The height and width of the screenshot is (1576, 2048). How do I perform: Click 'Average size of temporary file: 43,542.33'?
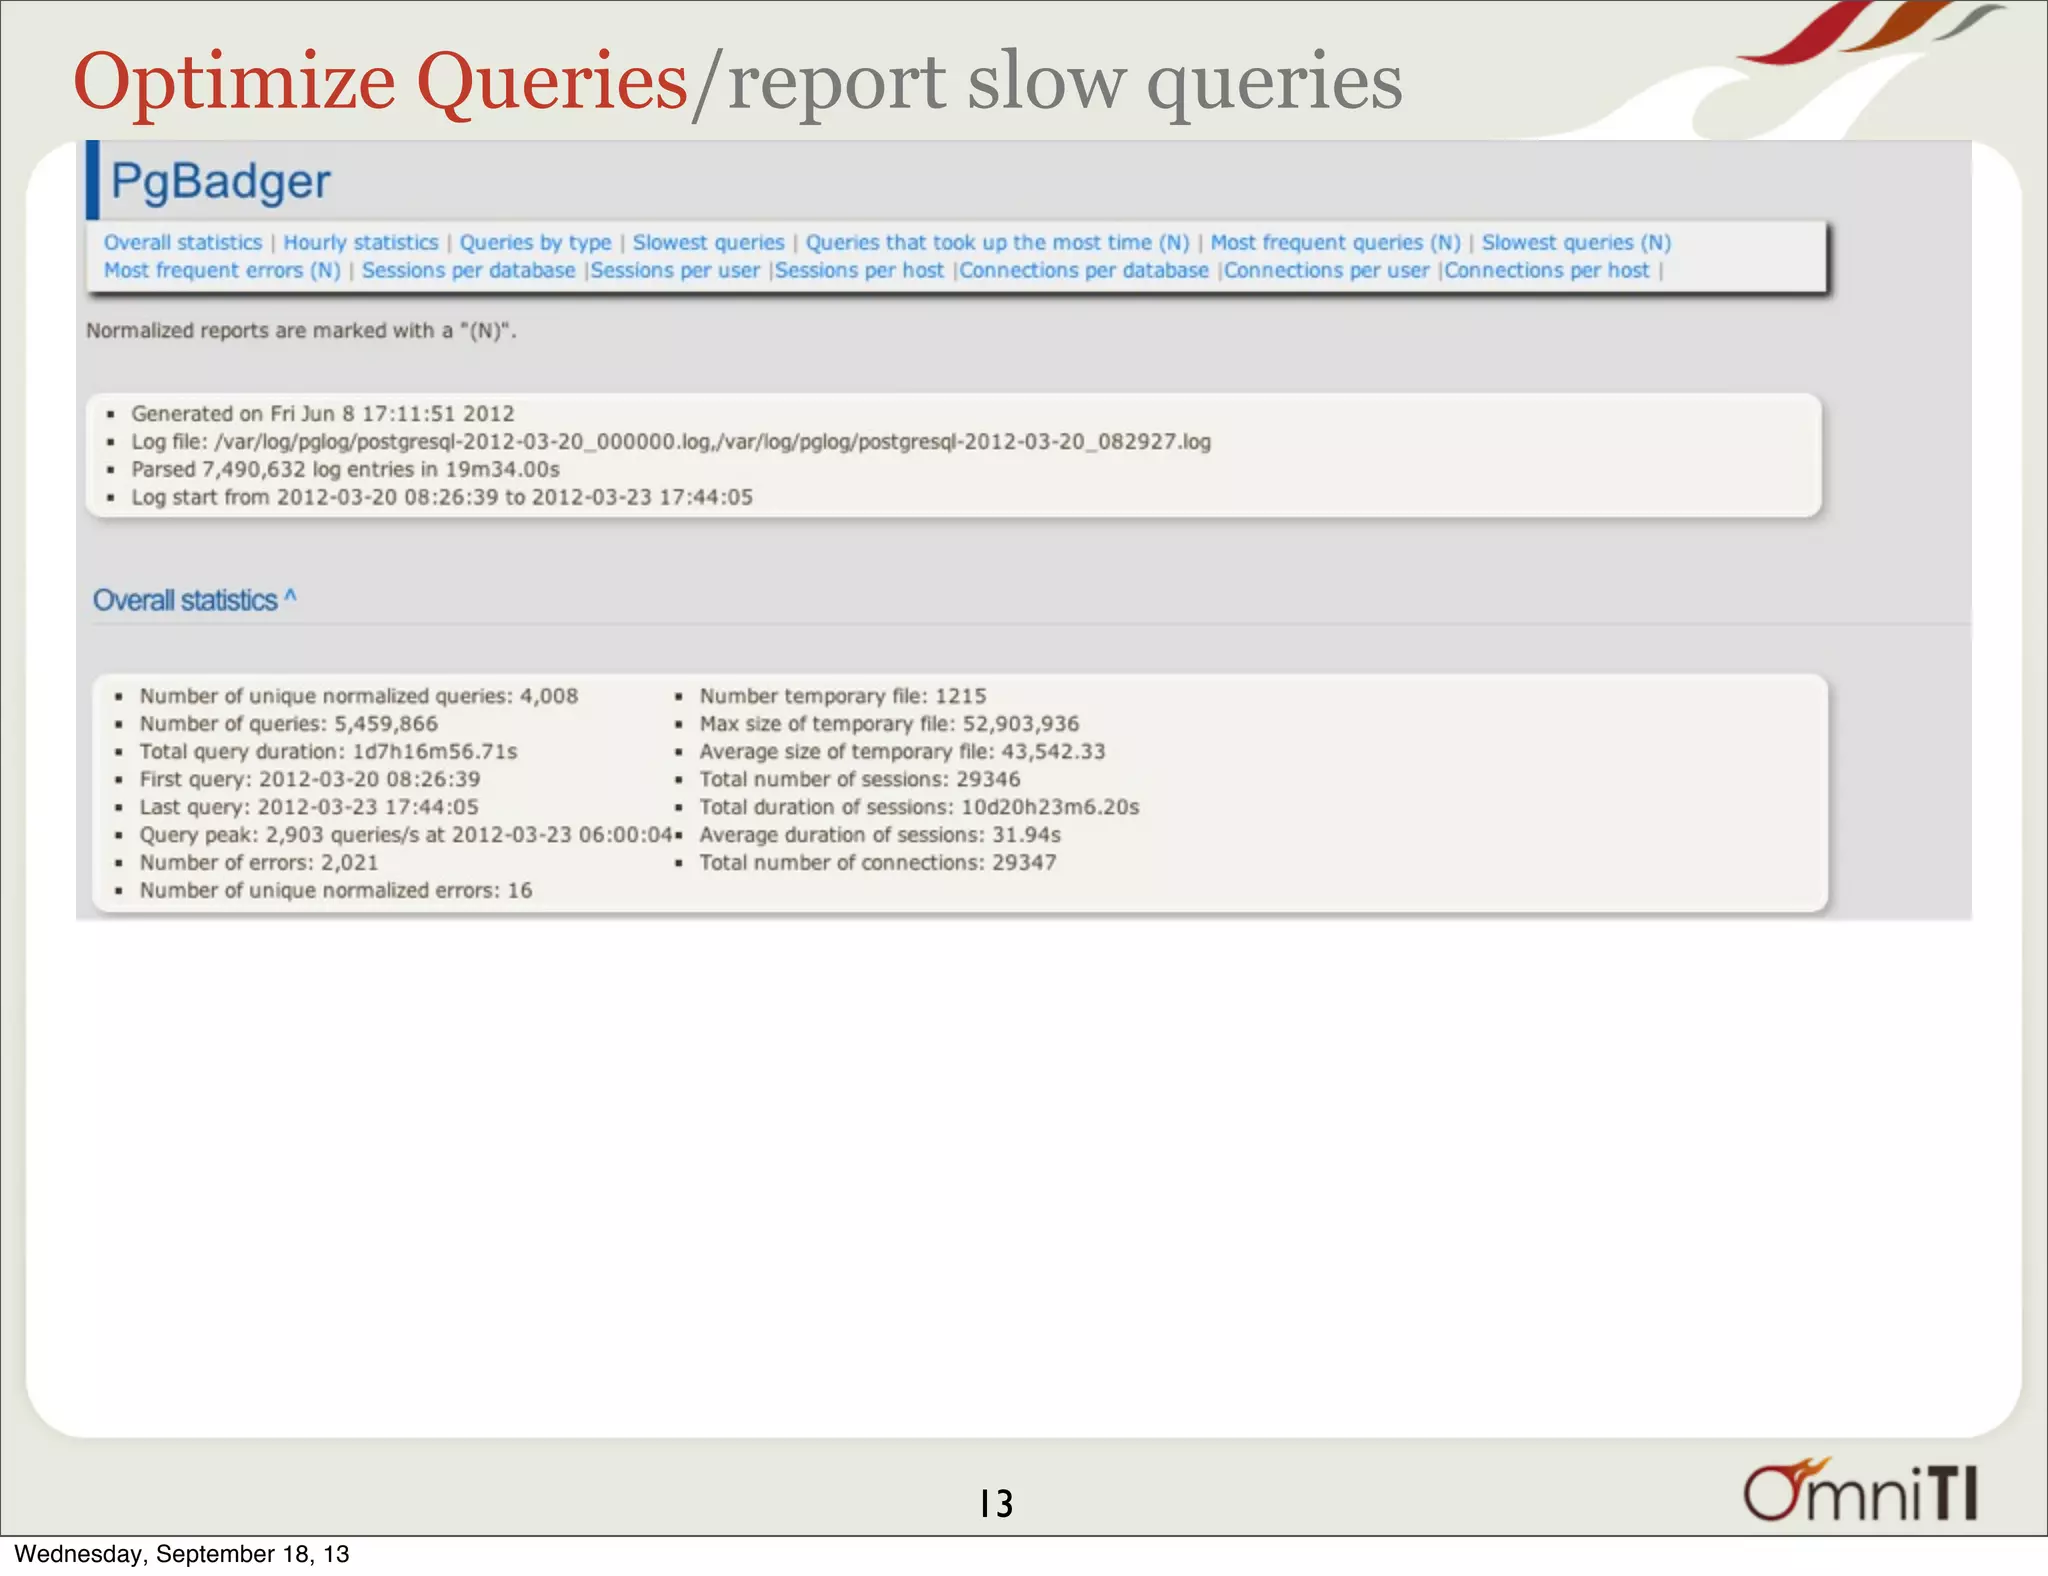(x=903, y=752)
